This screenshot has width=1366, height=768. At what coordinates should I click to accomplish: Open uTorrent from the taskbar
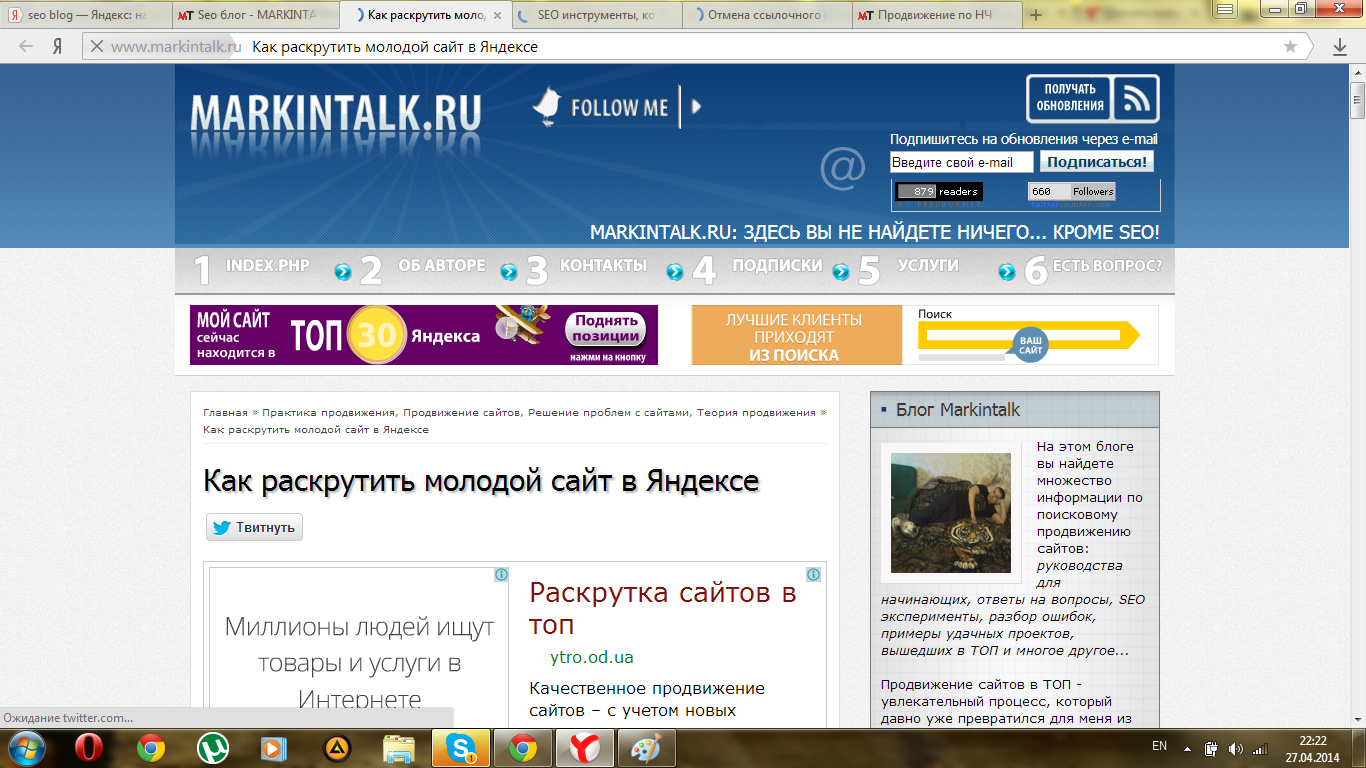pos(212,747)
